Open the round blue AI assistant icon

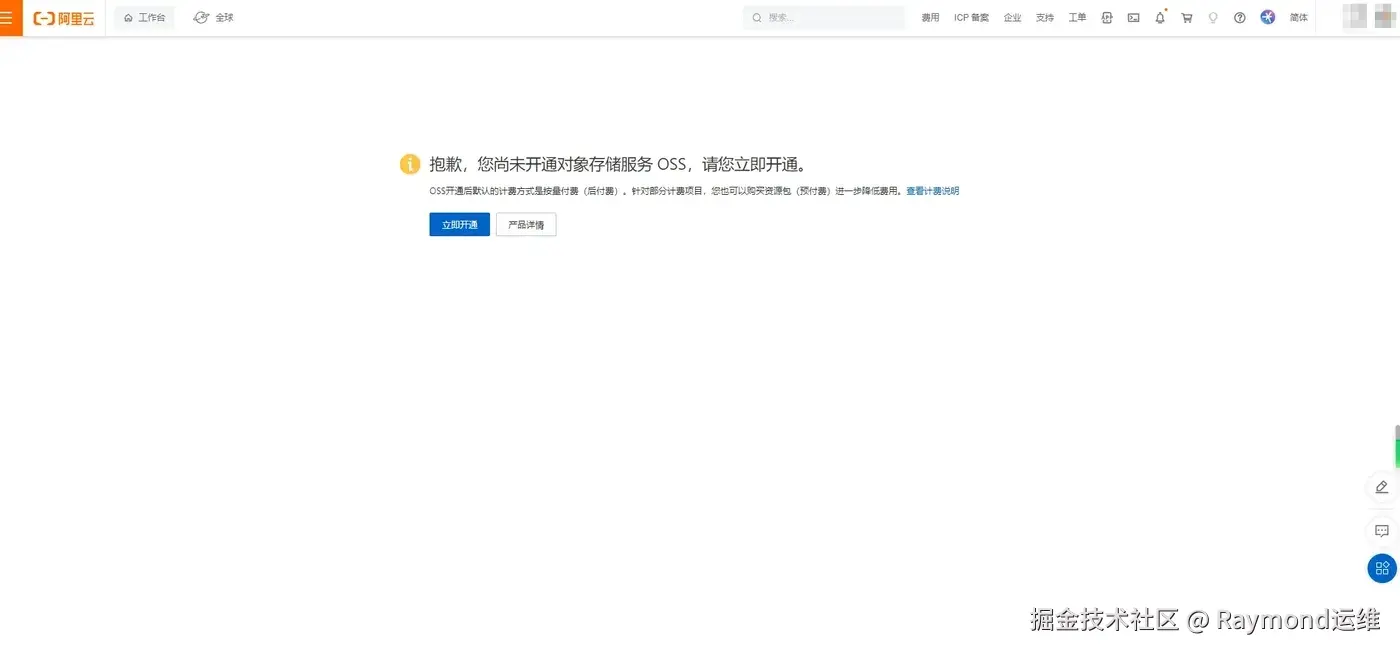click(x=1268, y=17)
